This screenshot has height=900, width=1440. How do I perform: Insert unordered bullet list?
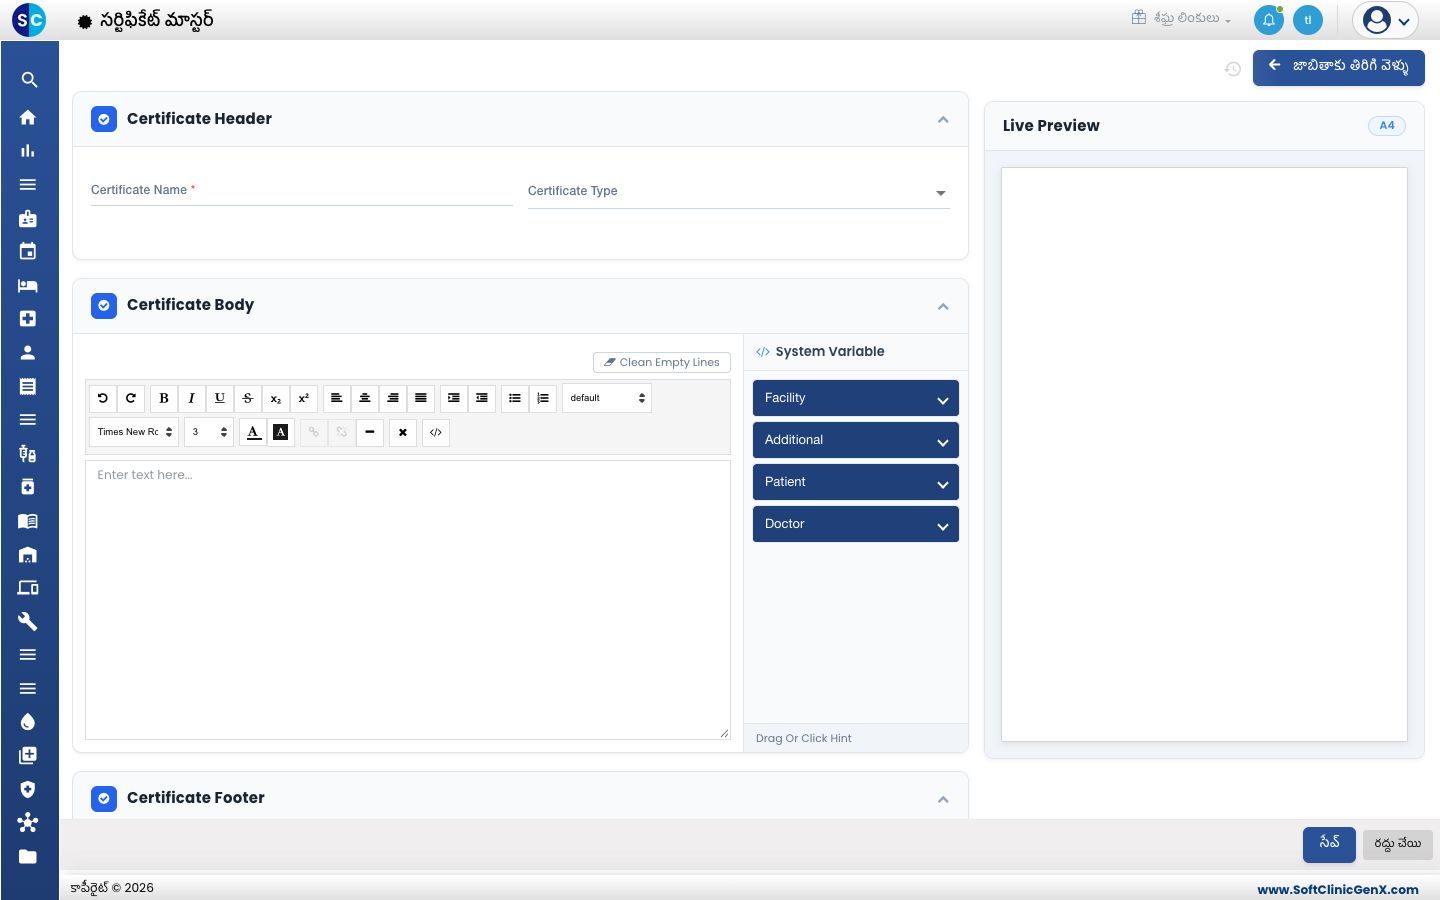(515, 398)
